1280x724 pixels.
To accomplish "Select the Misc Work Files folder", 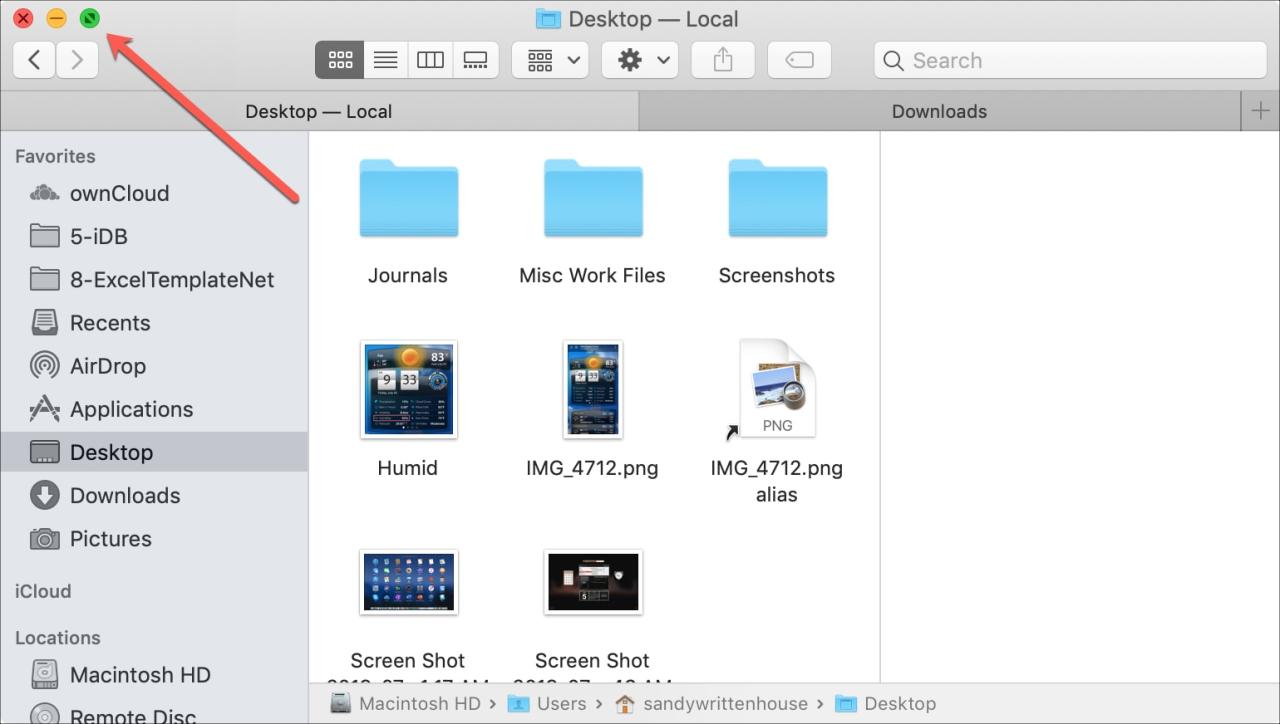I will click(x=592, y=200).
